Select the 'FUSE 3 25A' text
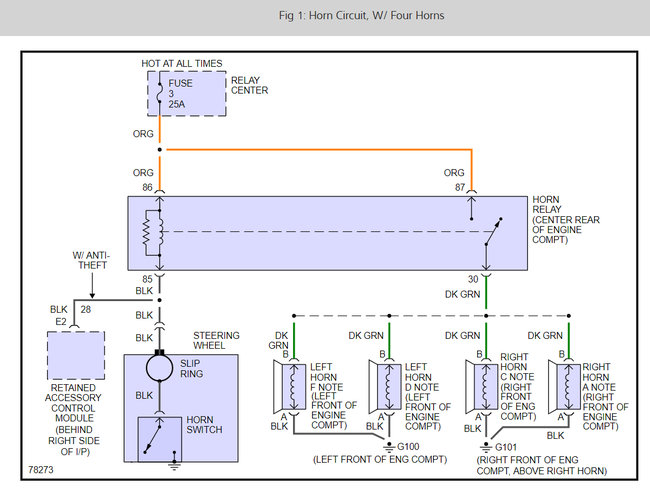The image size is (650, 490). (x=180, y=94)
